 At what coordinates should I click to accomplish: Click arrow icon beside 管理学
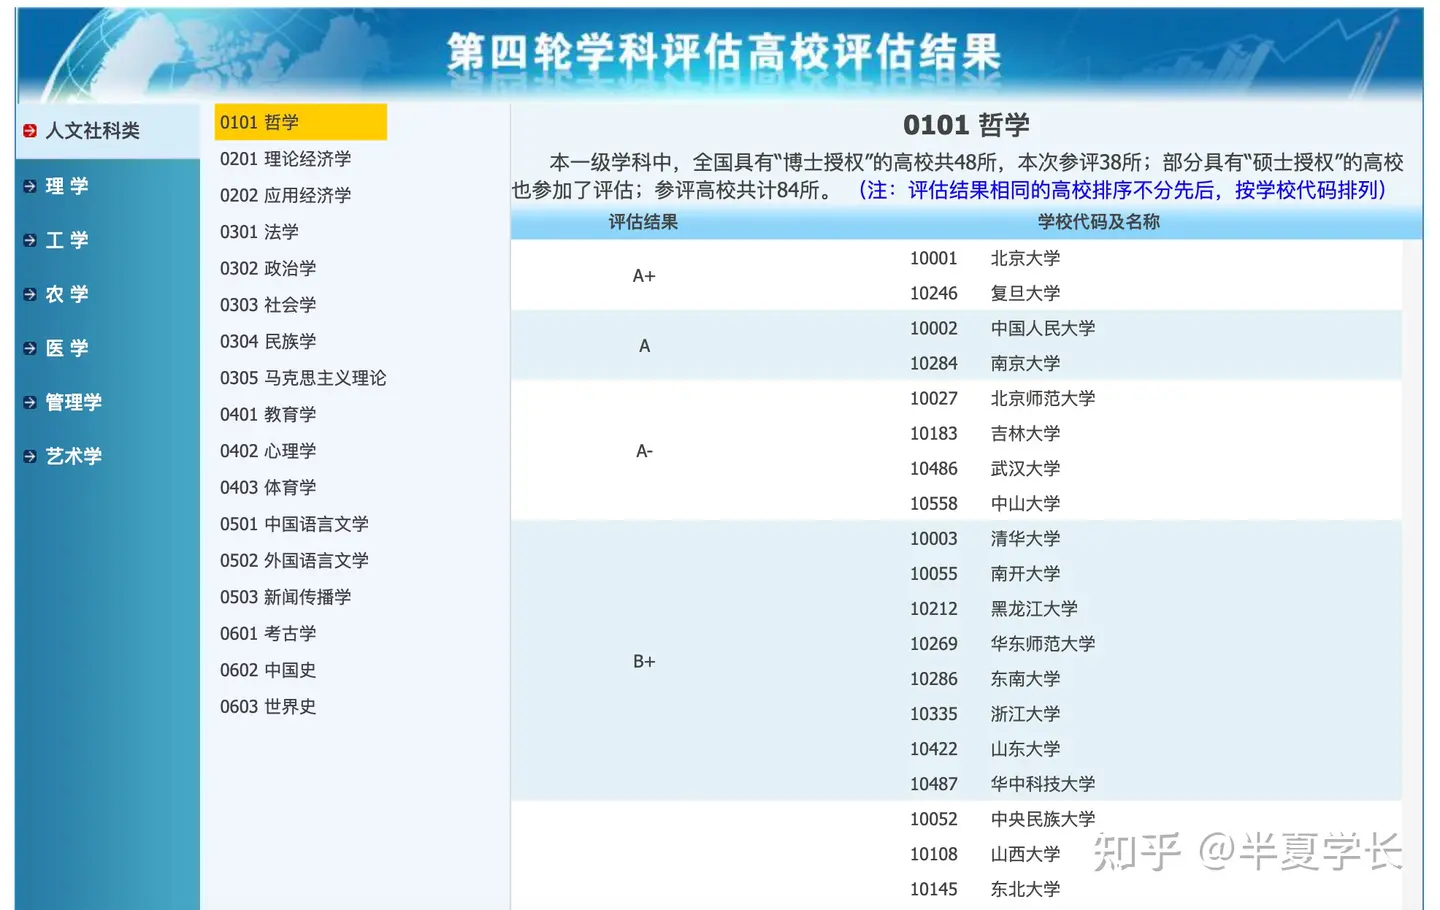click(30, 402)
